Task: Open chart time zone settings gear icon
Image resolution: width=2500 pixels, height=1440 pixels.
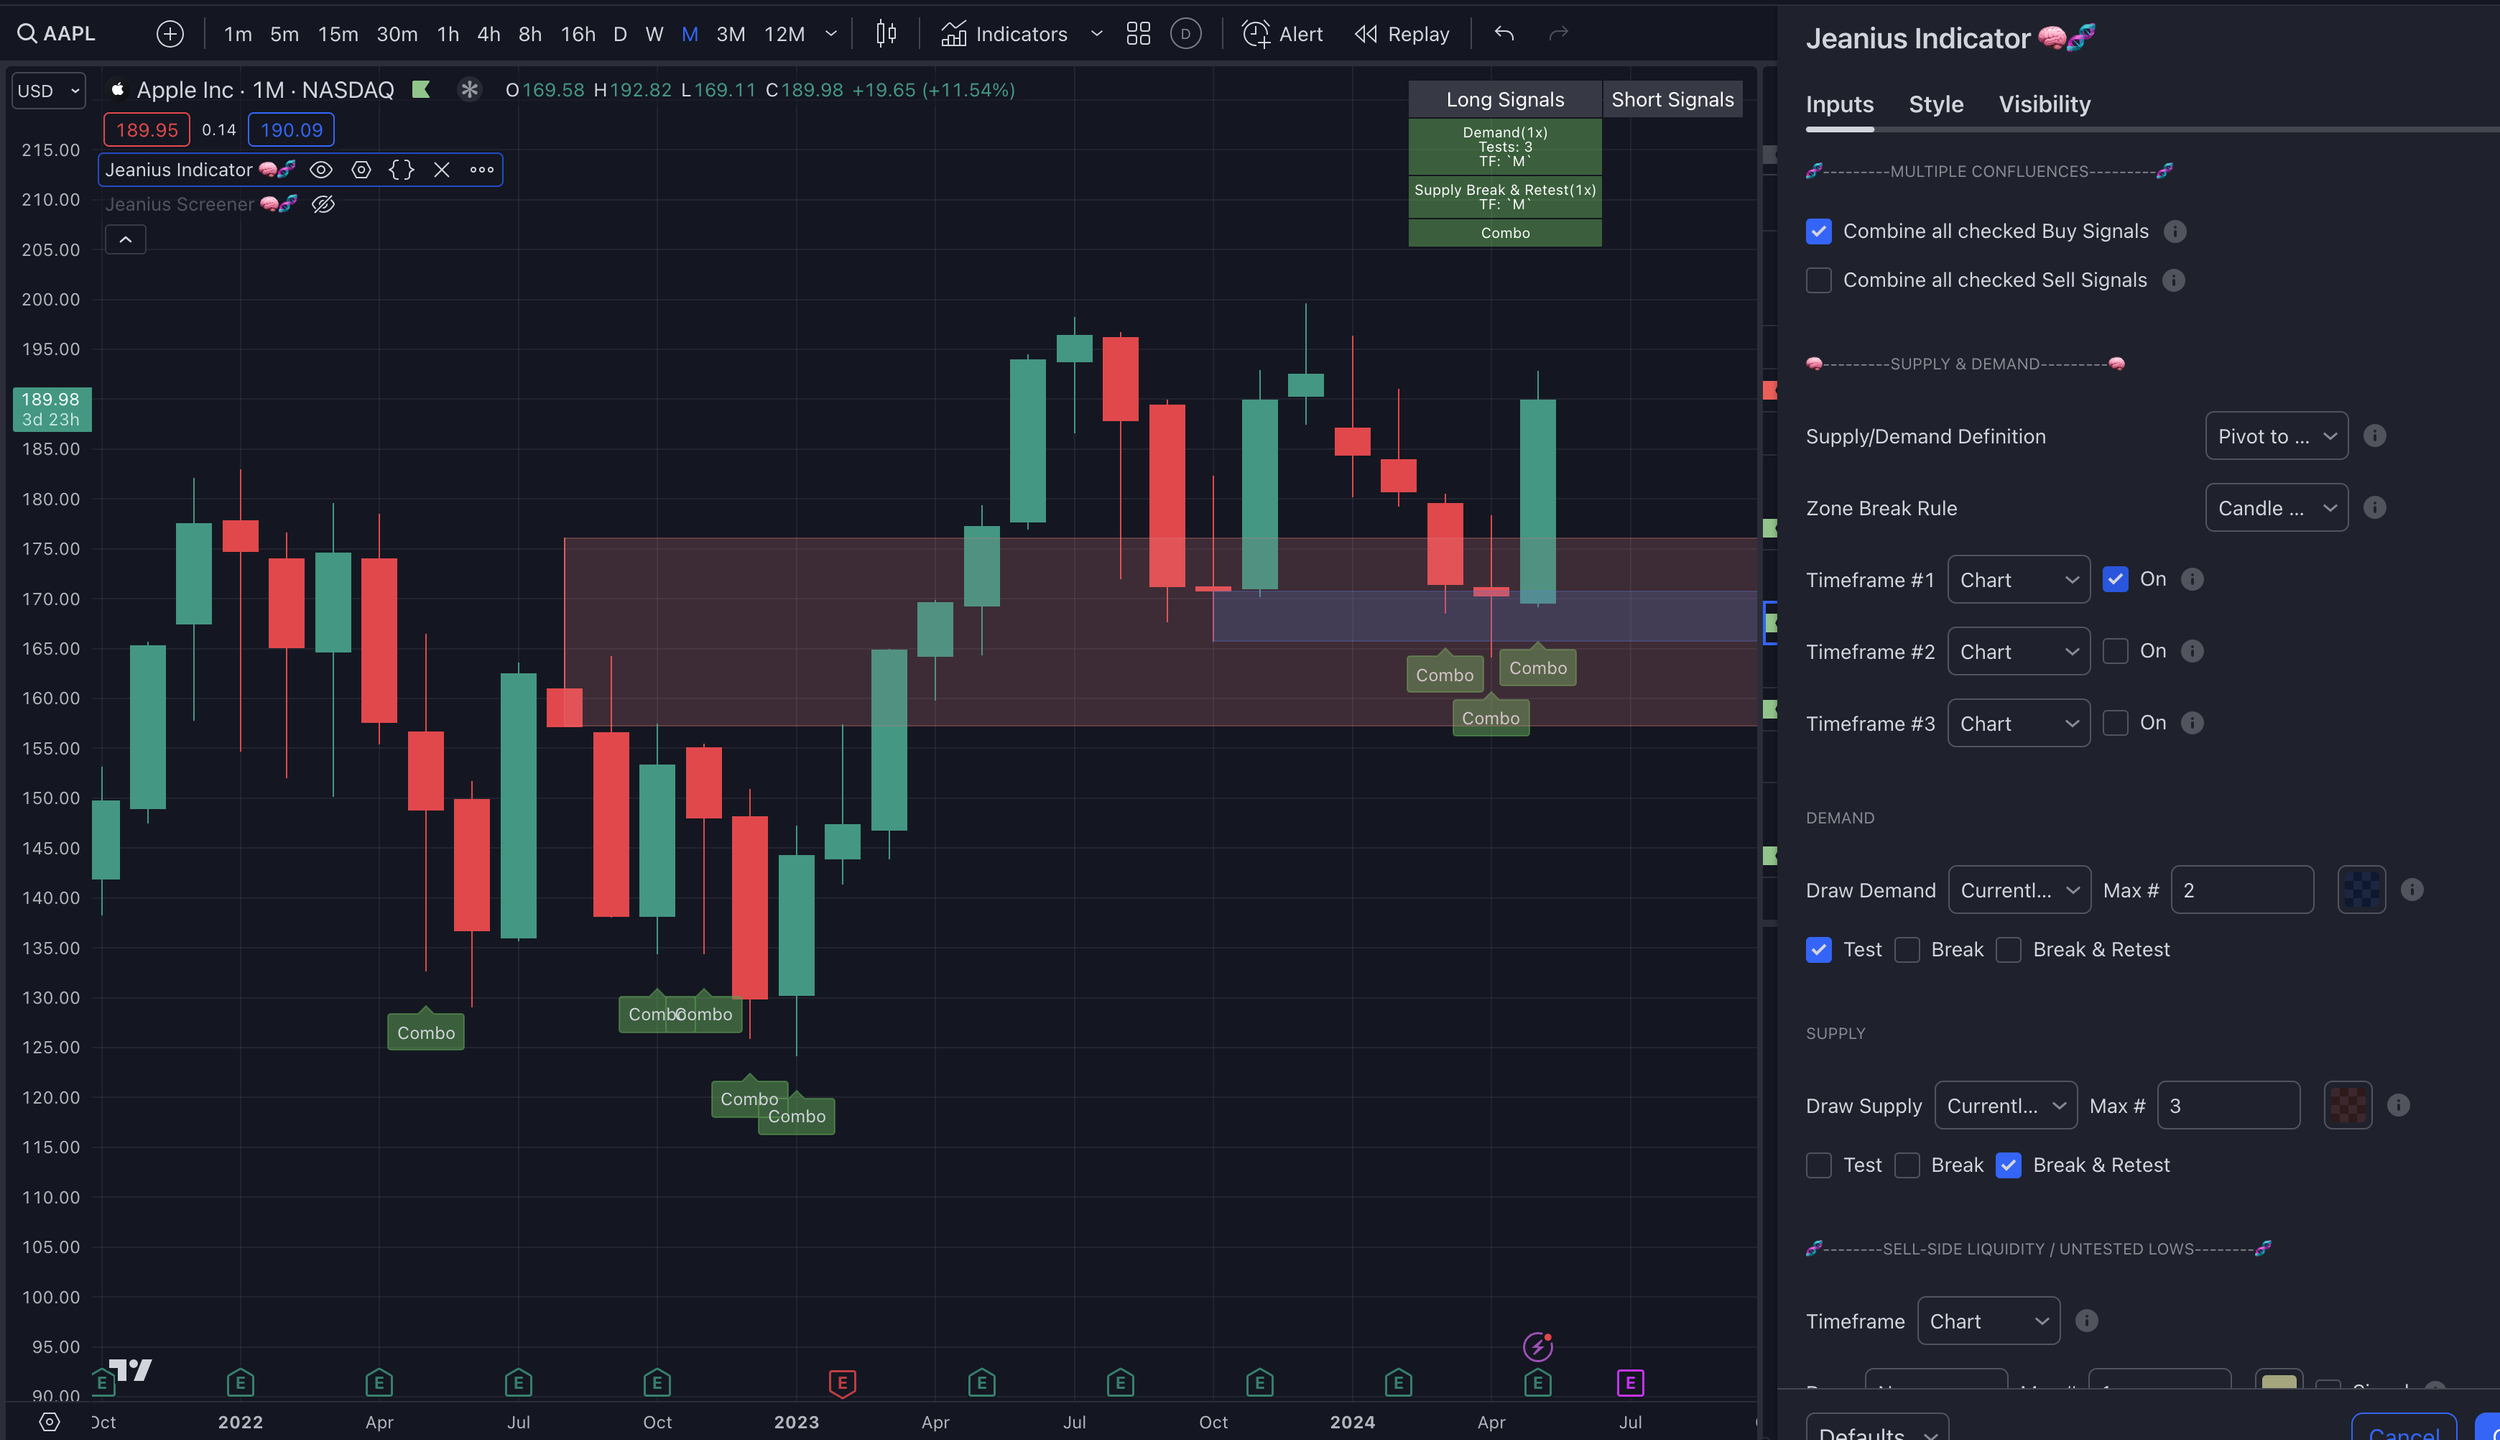Action: (x=49, y=1421)
